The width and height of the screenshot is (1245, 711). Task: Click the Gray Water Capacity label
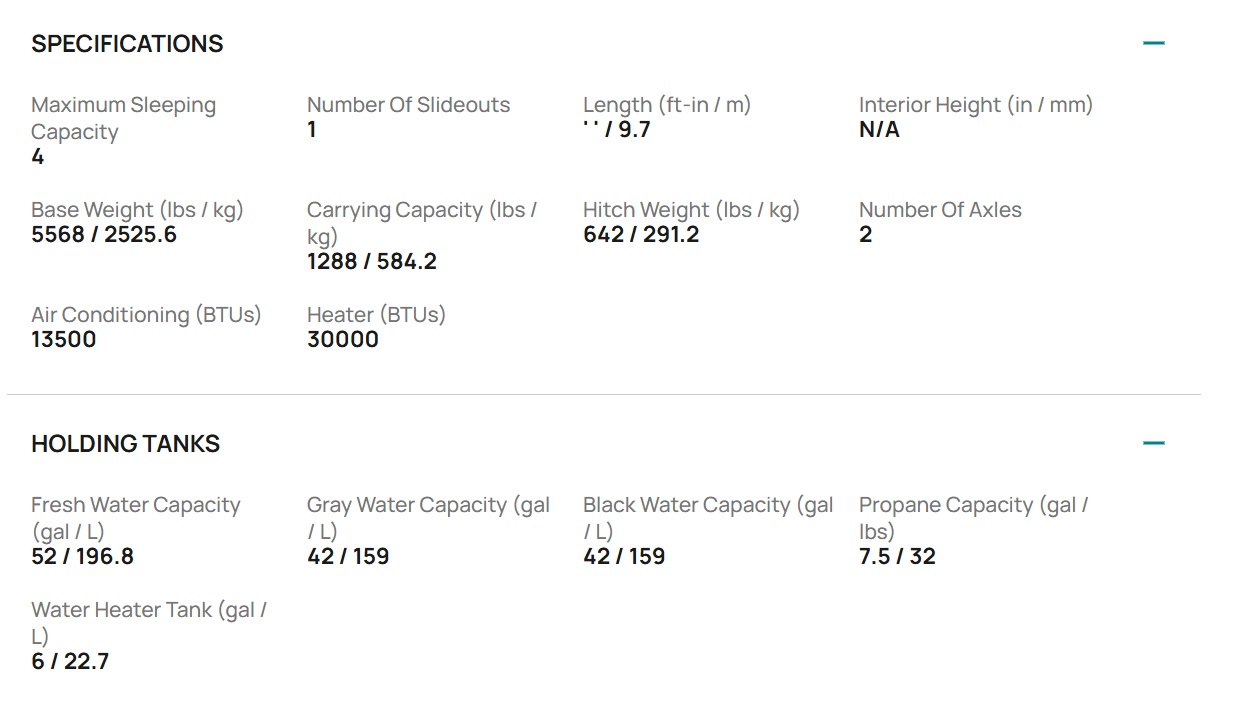(428, 518)
